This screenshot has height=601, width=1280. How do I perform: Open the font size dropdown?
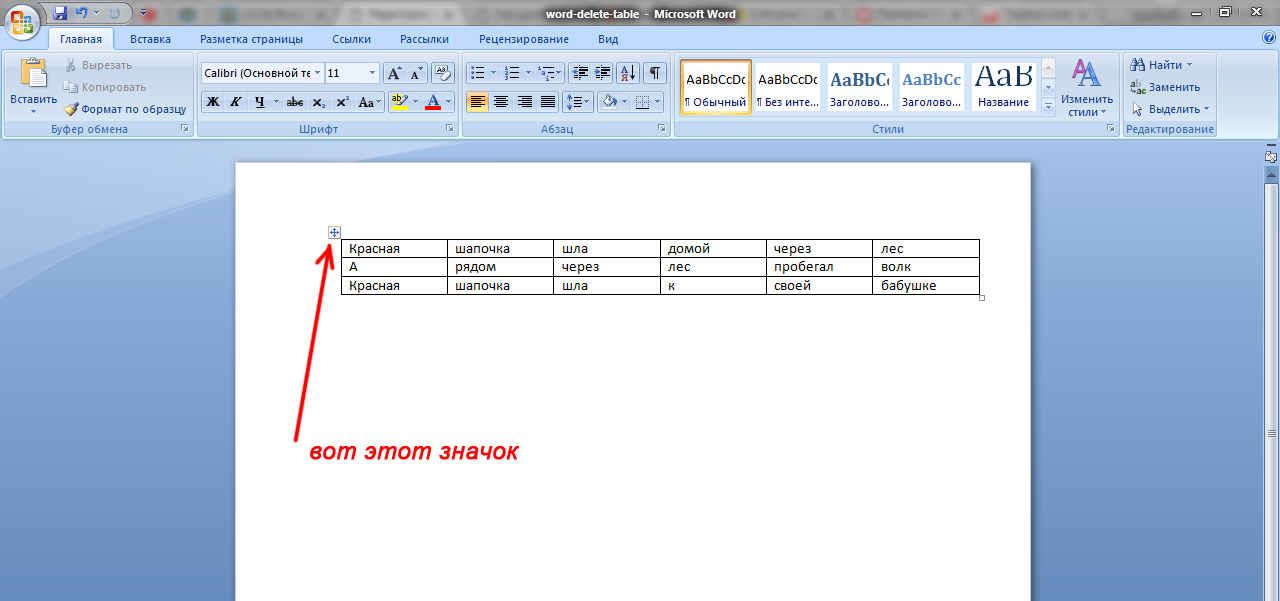pyautogui.click(x=373, y=73)
